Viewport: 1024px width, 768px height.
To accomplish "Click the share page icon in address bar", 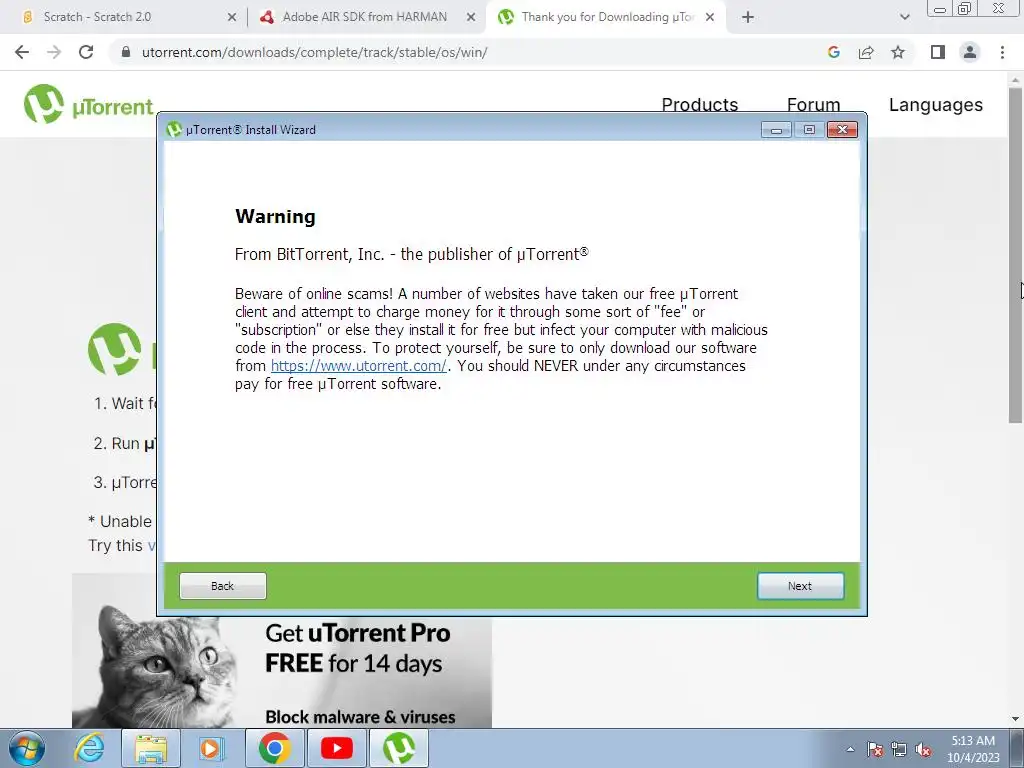I will click(866, 52).
